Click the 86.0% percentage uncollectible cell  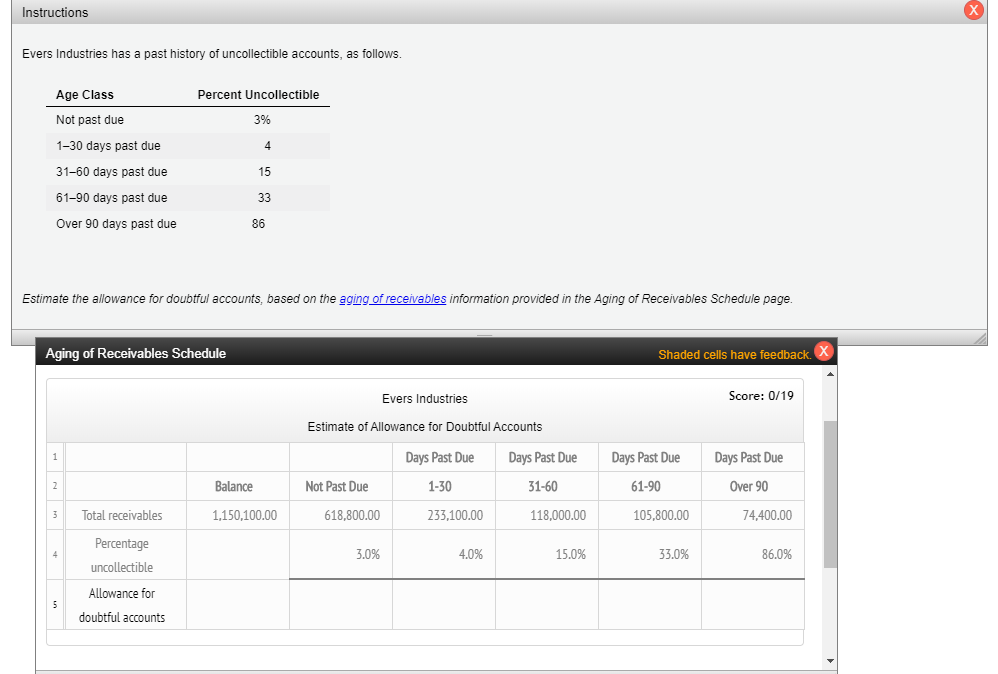click(x=752, y=553)
